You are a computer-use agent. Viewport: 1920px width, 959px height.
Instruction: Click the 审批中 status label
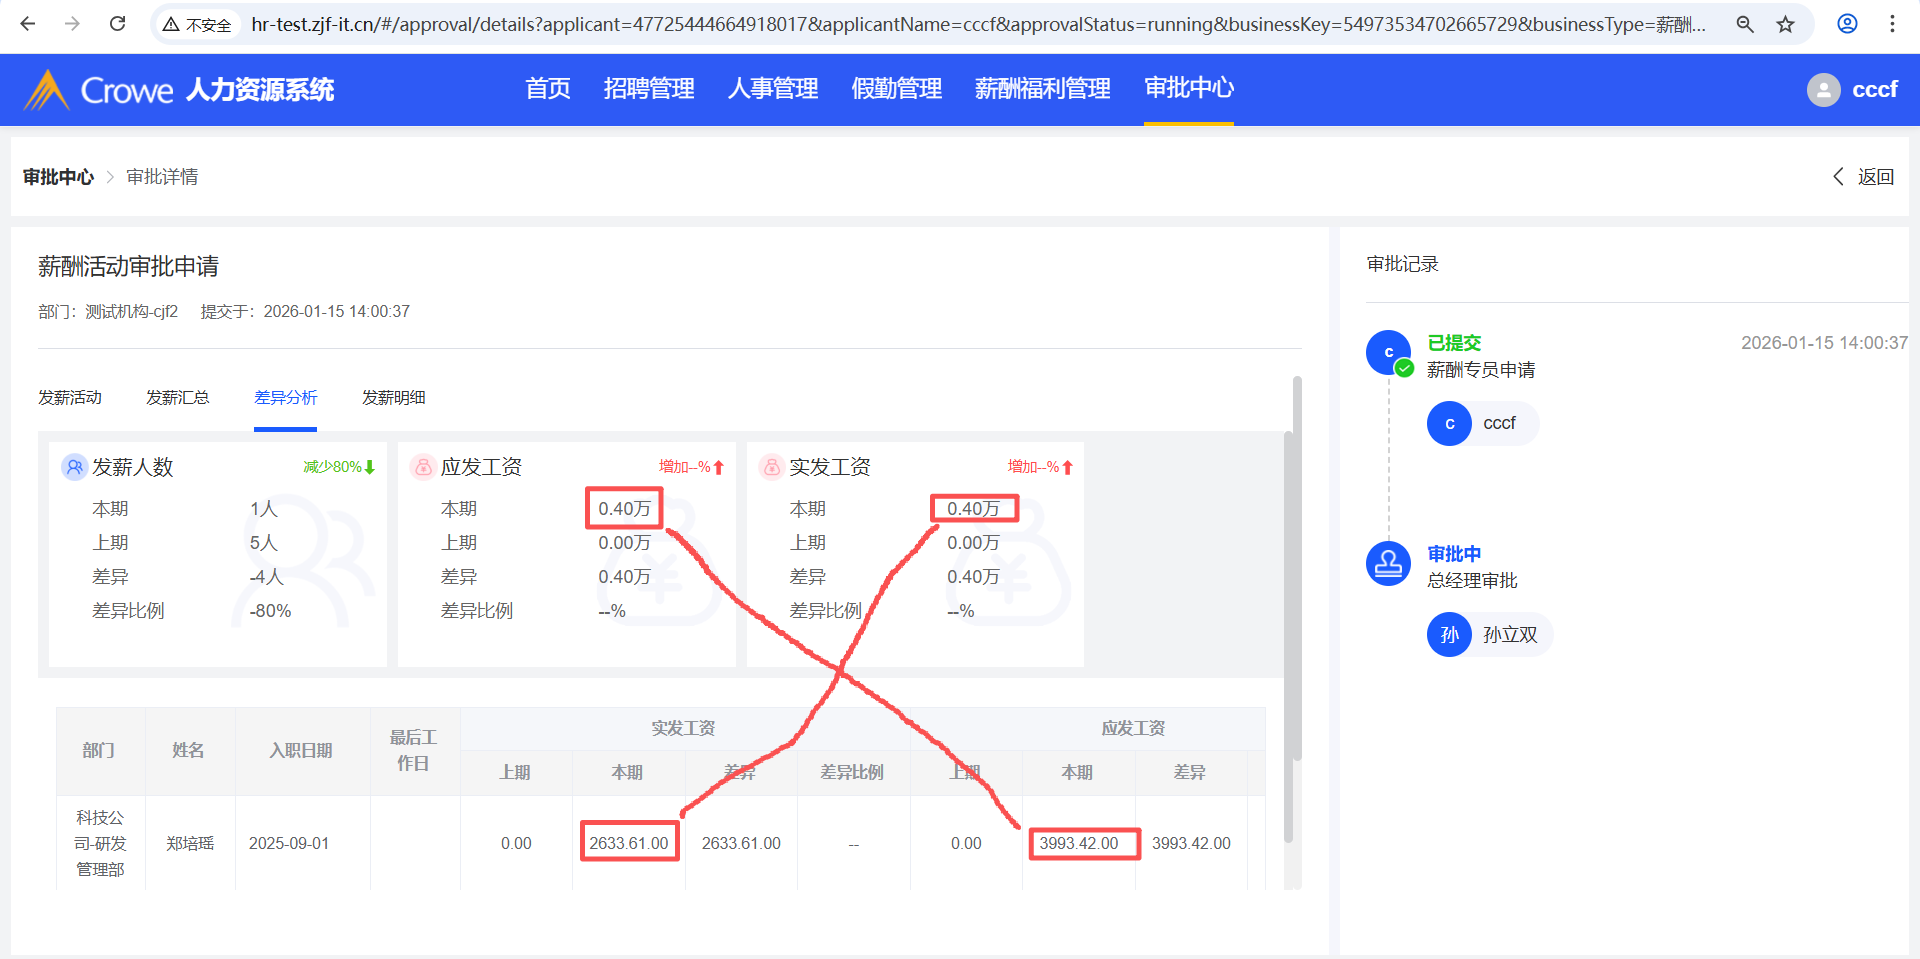[x=1454, y=554]
